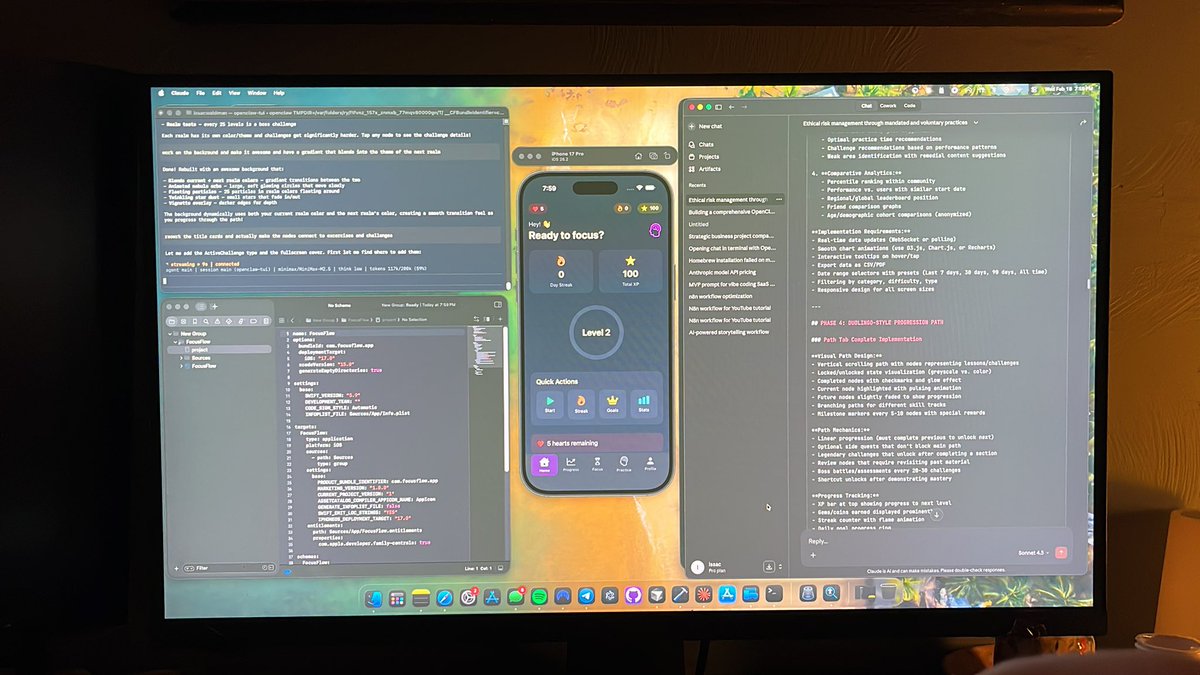Expand the Sources folder in Xcode navigator

pyautogui.click(x=182, y=358)
